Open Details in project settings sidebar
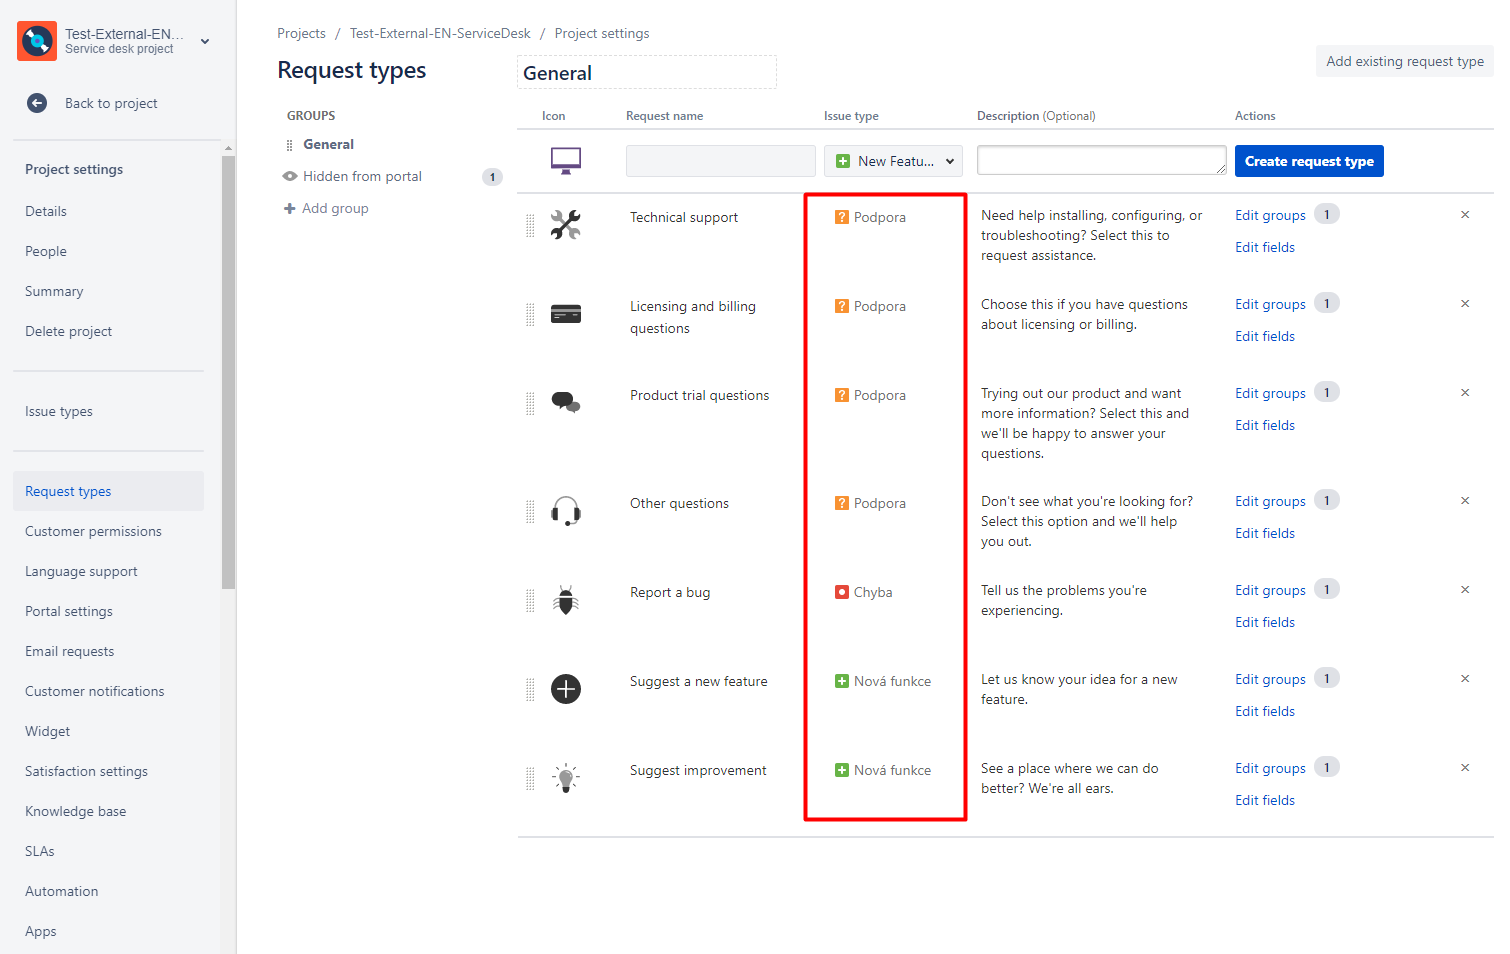1510x954 pixels. point(46,211)
